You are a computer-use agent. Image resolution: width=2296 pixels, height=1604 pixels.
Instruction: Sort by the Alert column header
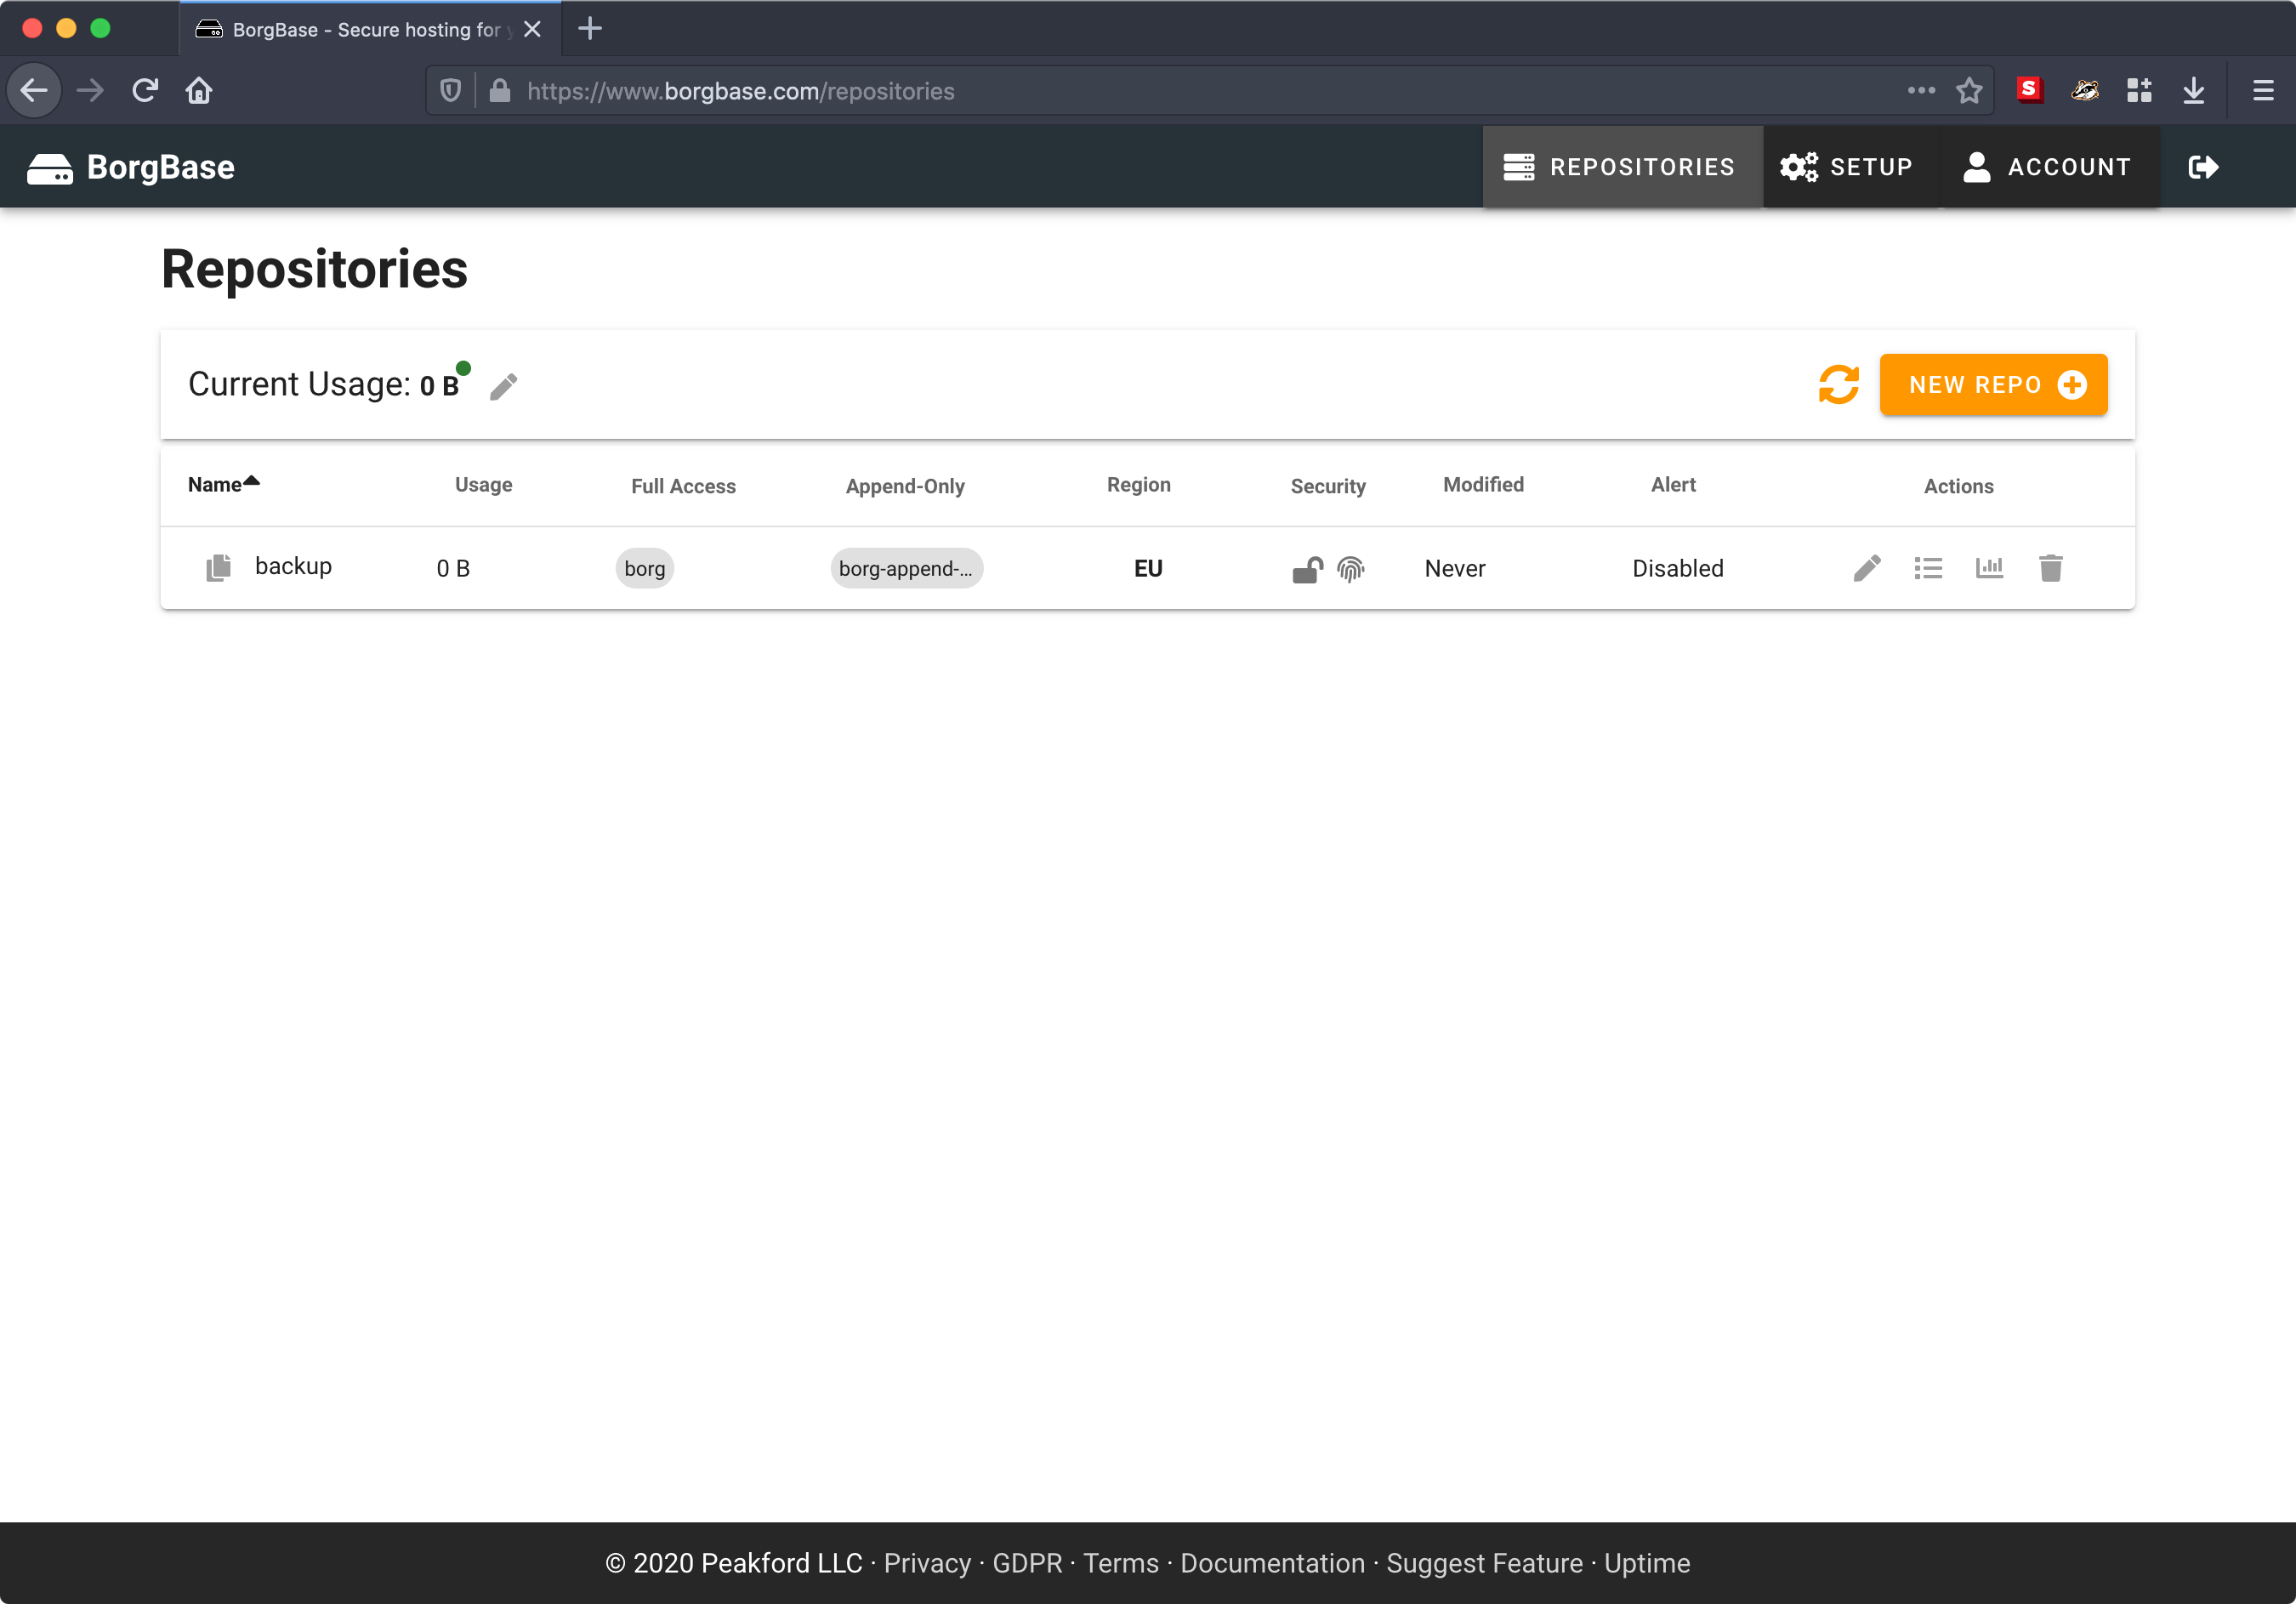[1673, 485]
